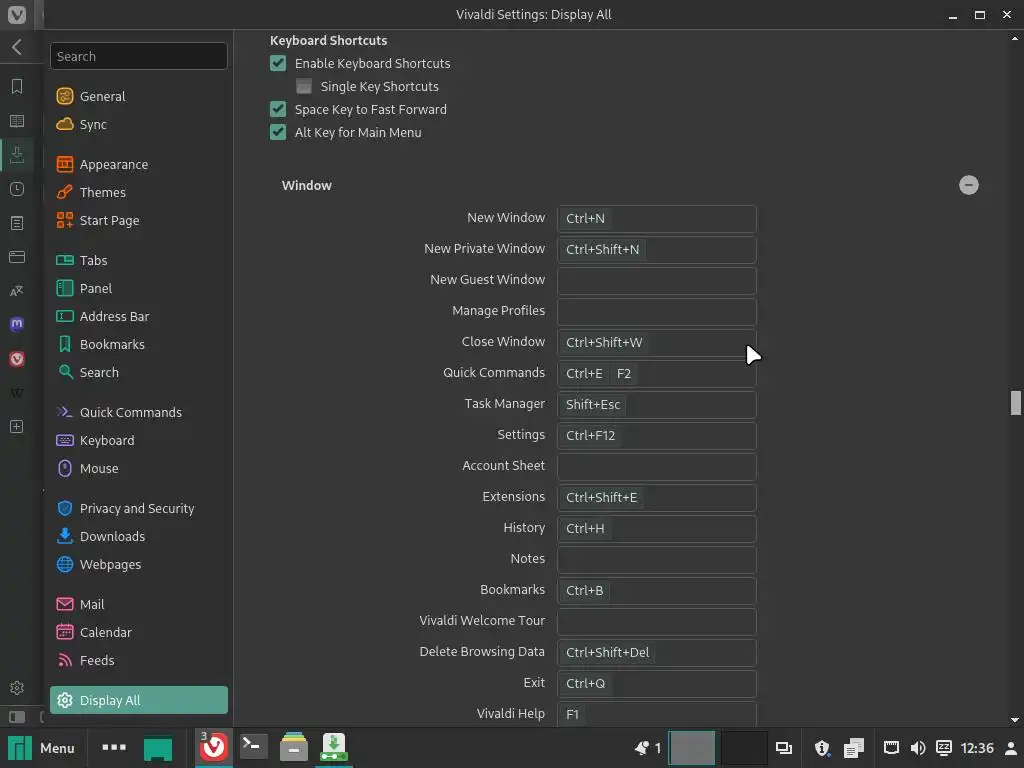Open the terminal from the taskbar
This screenshot has width=1024, height=768.
point(253,747)
